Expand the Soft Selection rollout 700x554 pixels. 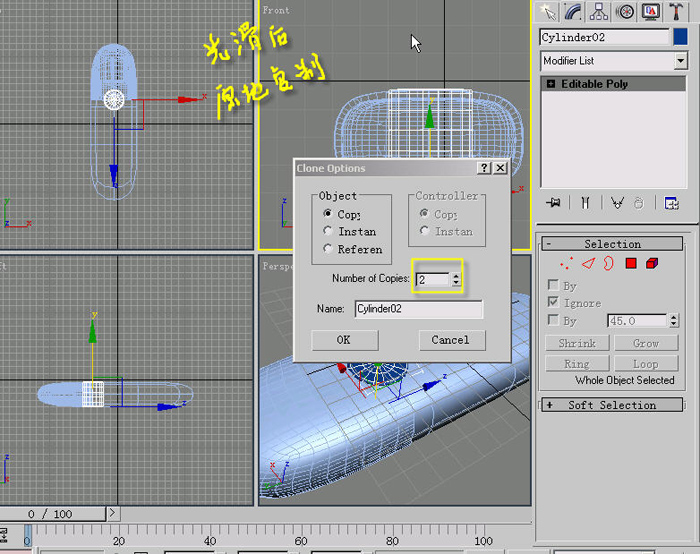click(x=612, y=405)
